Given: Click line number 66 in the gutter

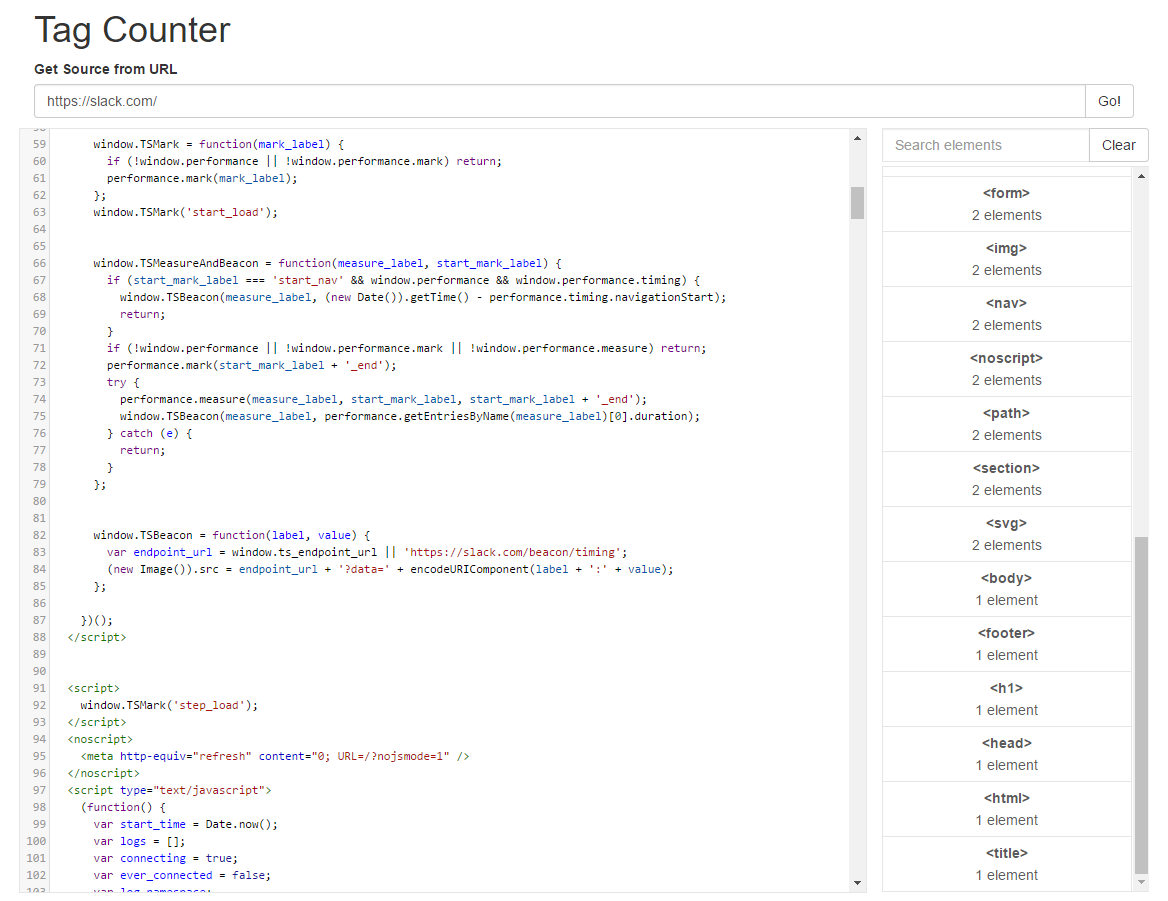Looking at the screenshot, I should click(39, 264).
